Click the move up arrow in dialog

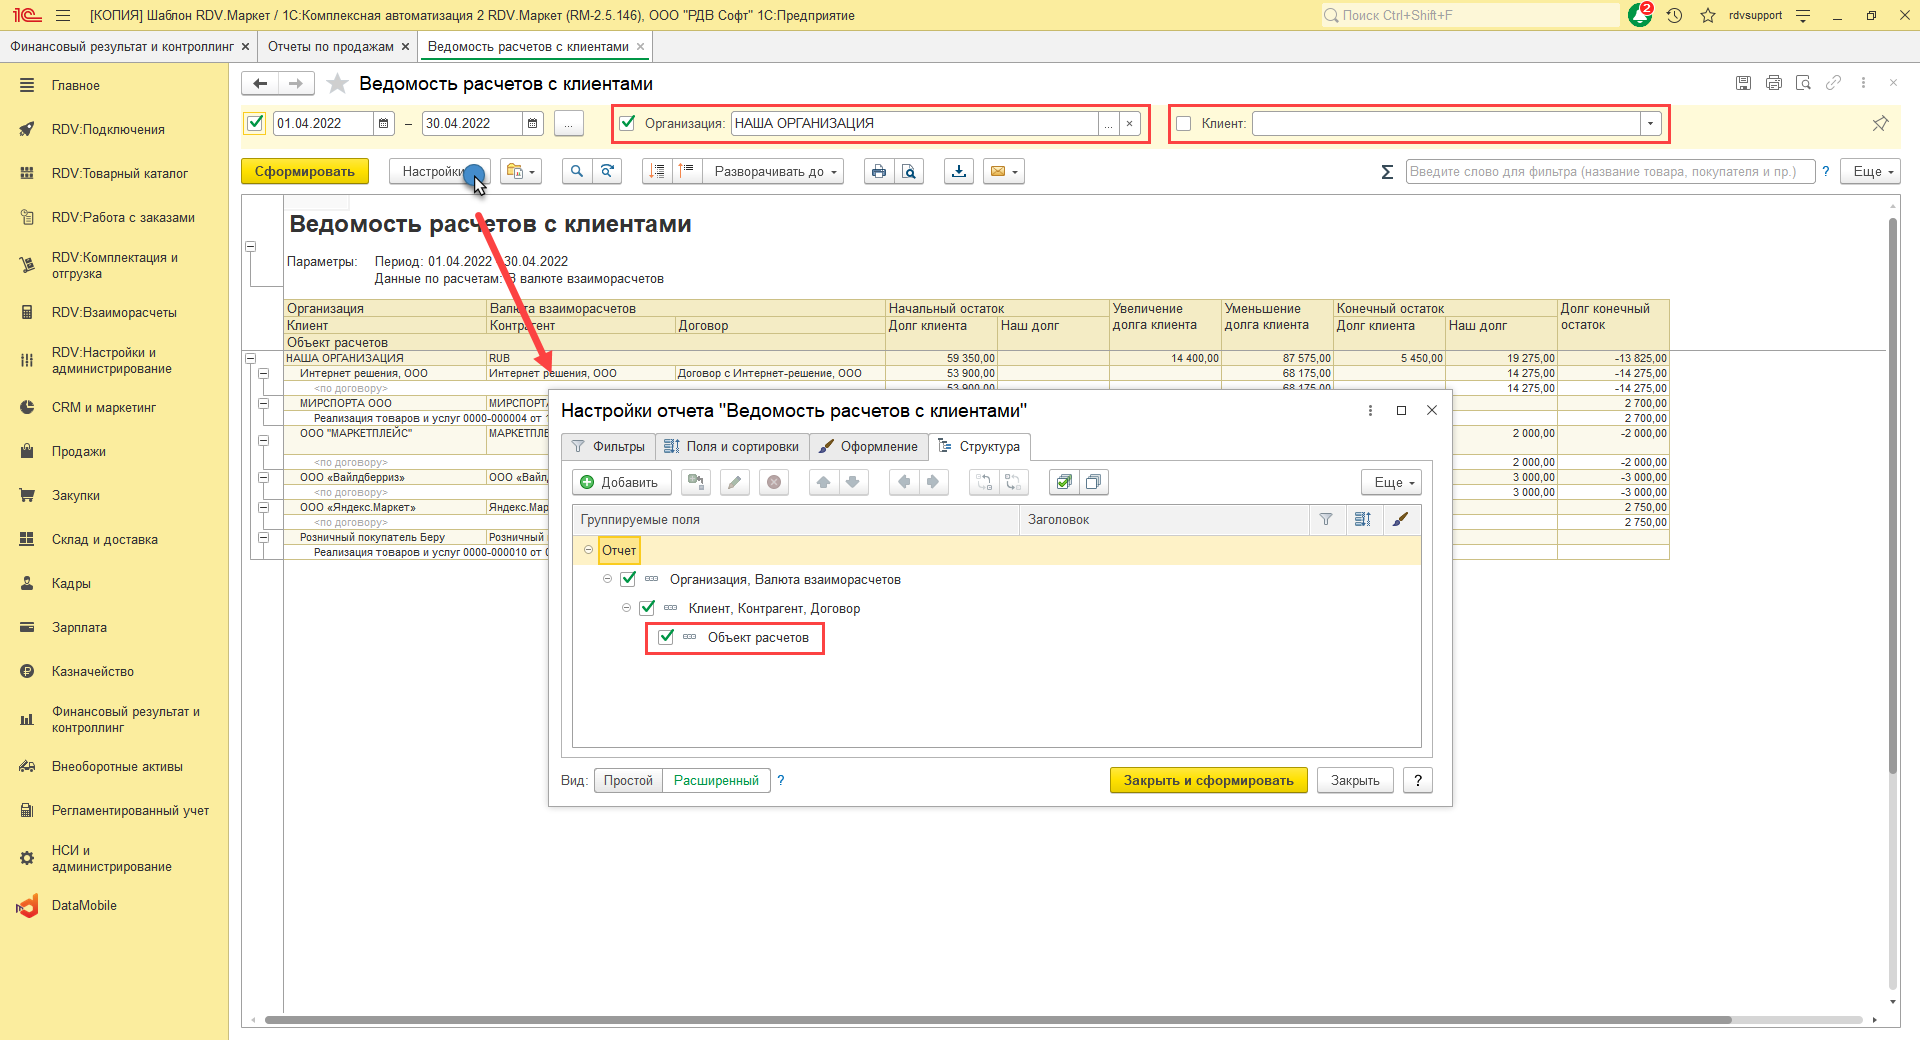click(x=823, y=483)
